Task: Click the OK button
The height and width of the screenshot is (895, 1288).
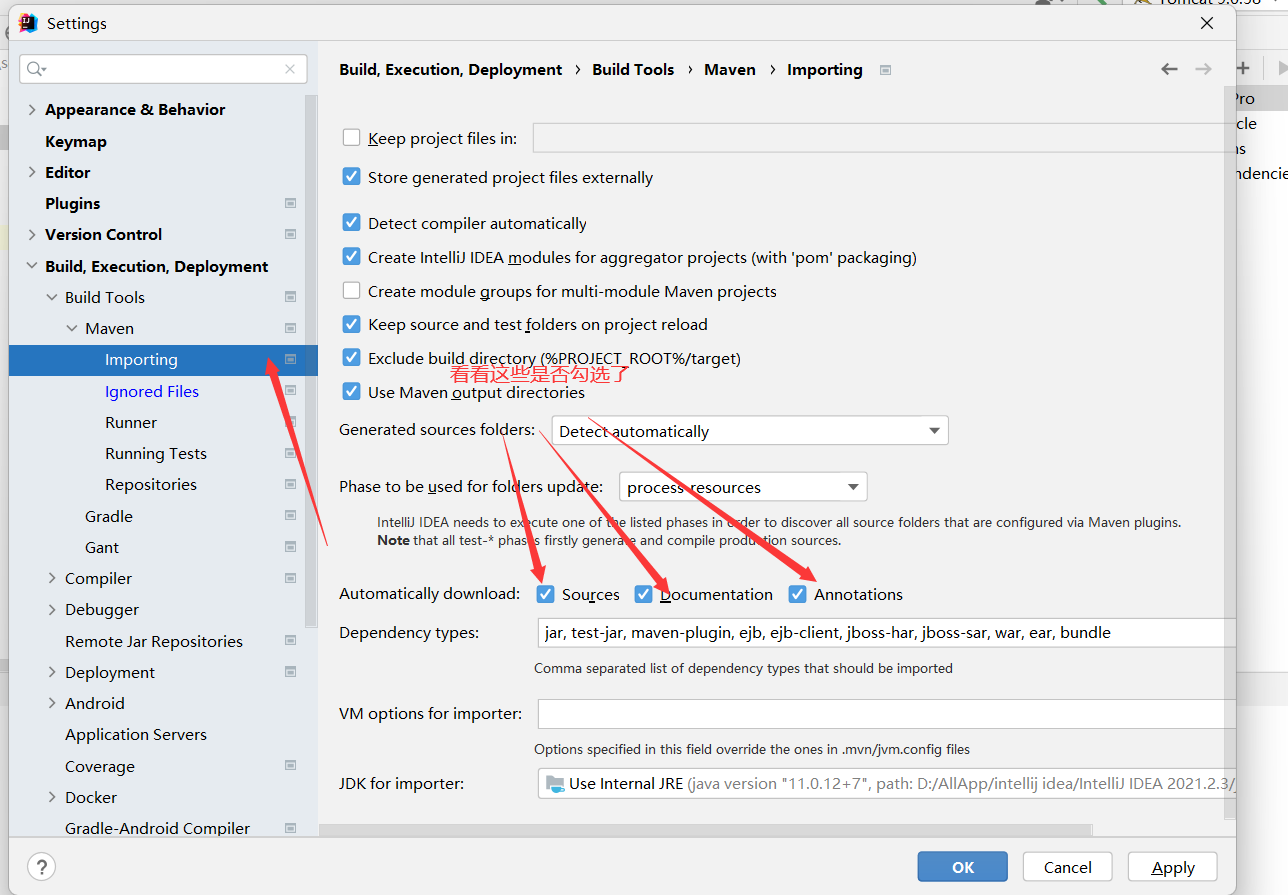Action: tap(963, 867)
